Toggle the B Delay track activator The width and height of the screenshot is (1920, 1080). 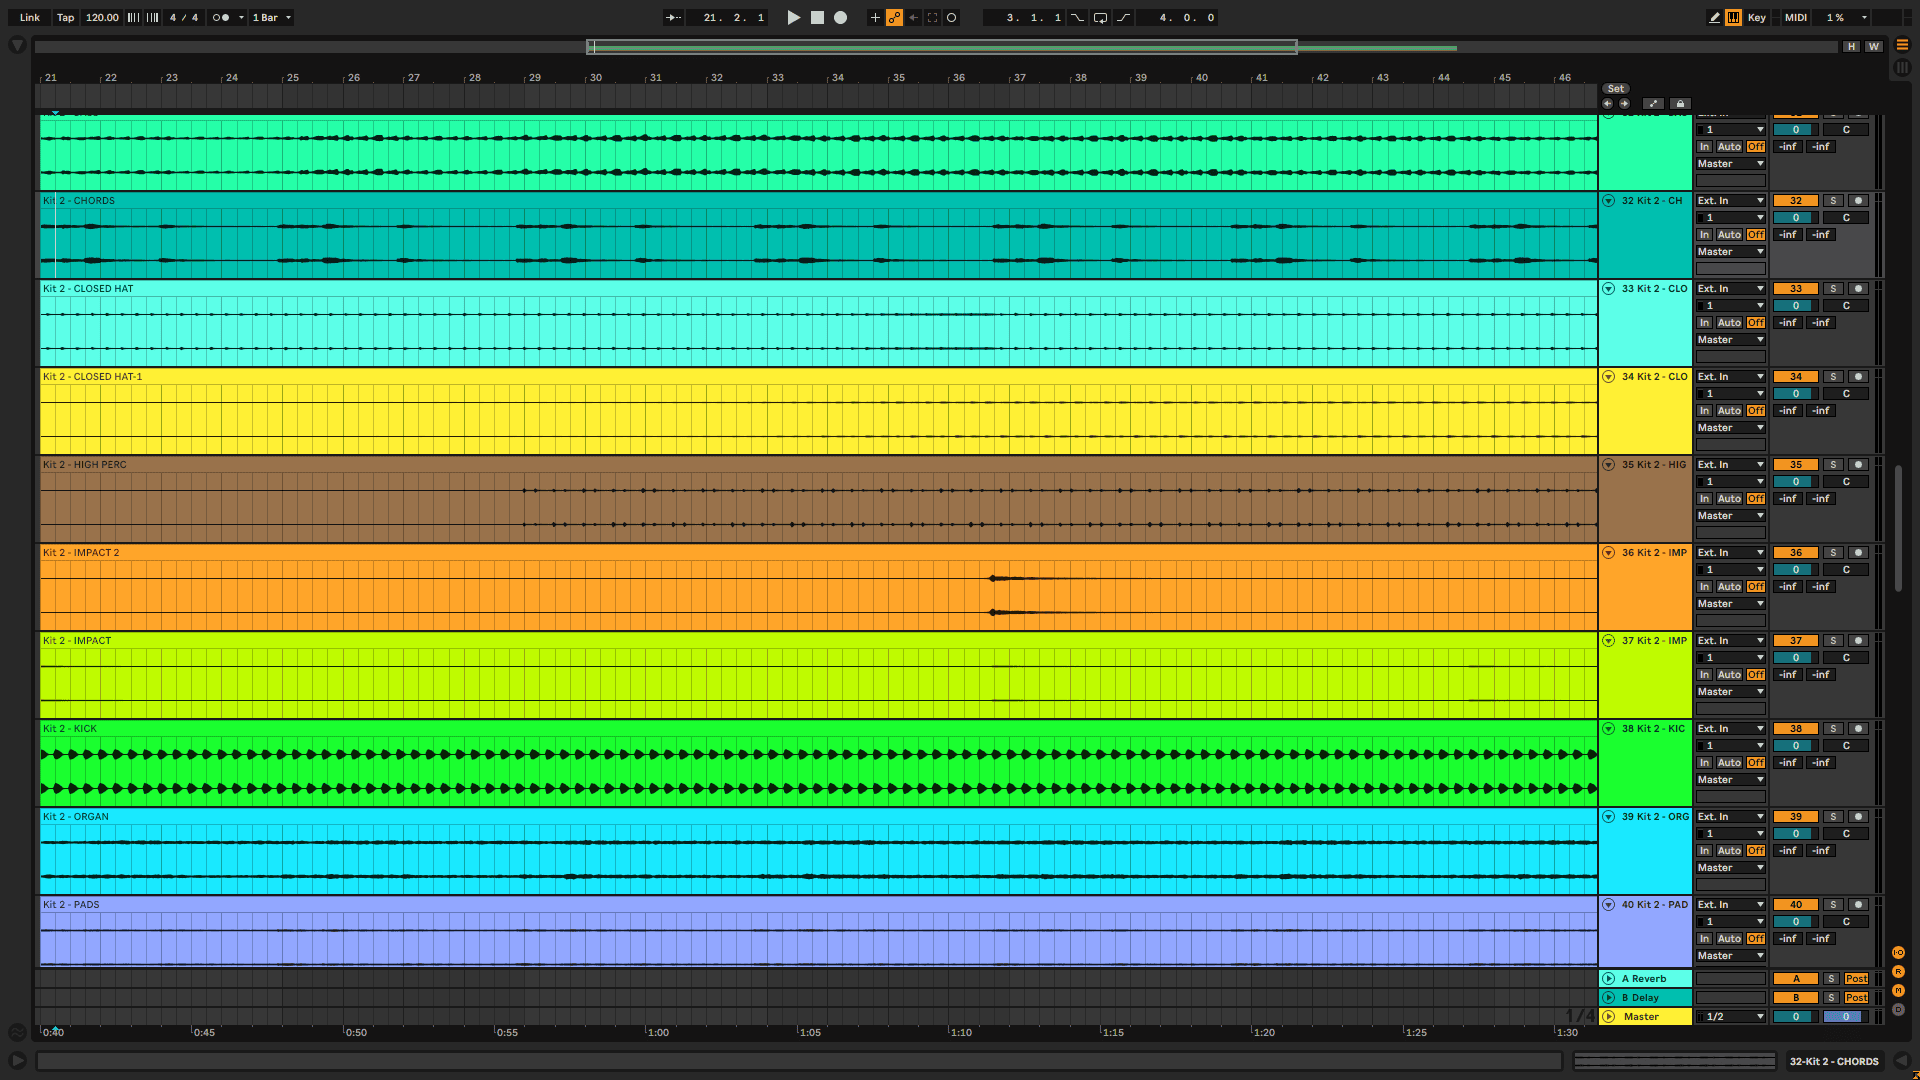1795,998
